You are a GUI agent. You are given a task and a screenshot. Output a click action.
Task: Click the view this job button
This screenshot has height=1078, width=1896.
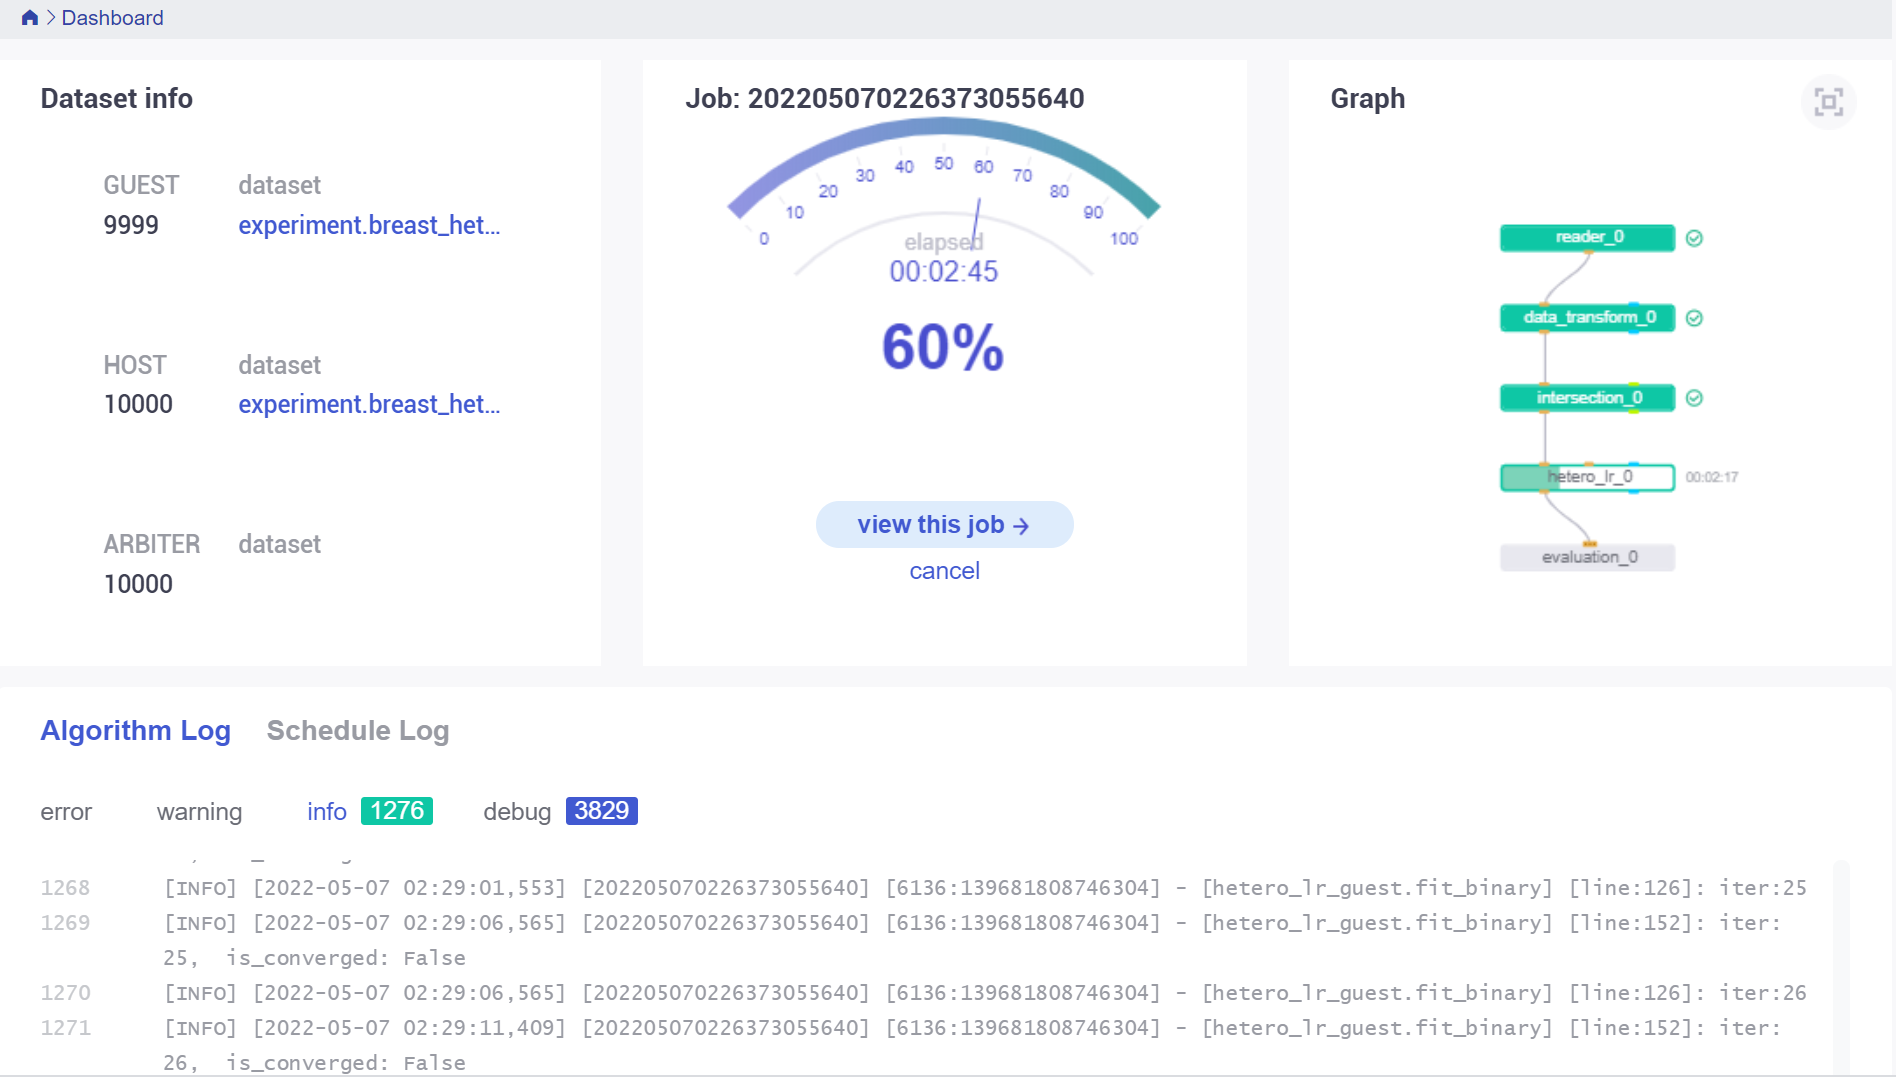[x=944, y=525]
